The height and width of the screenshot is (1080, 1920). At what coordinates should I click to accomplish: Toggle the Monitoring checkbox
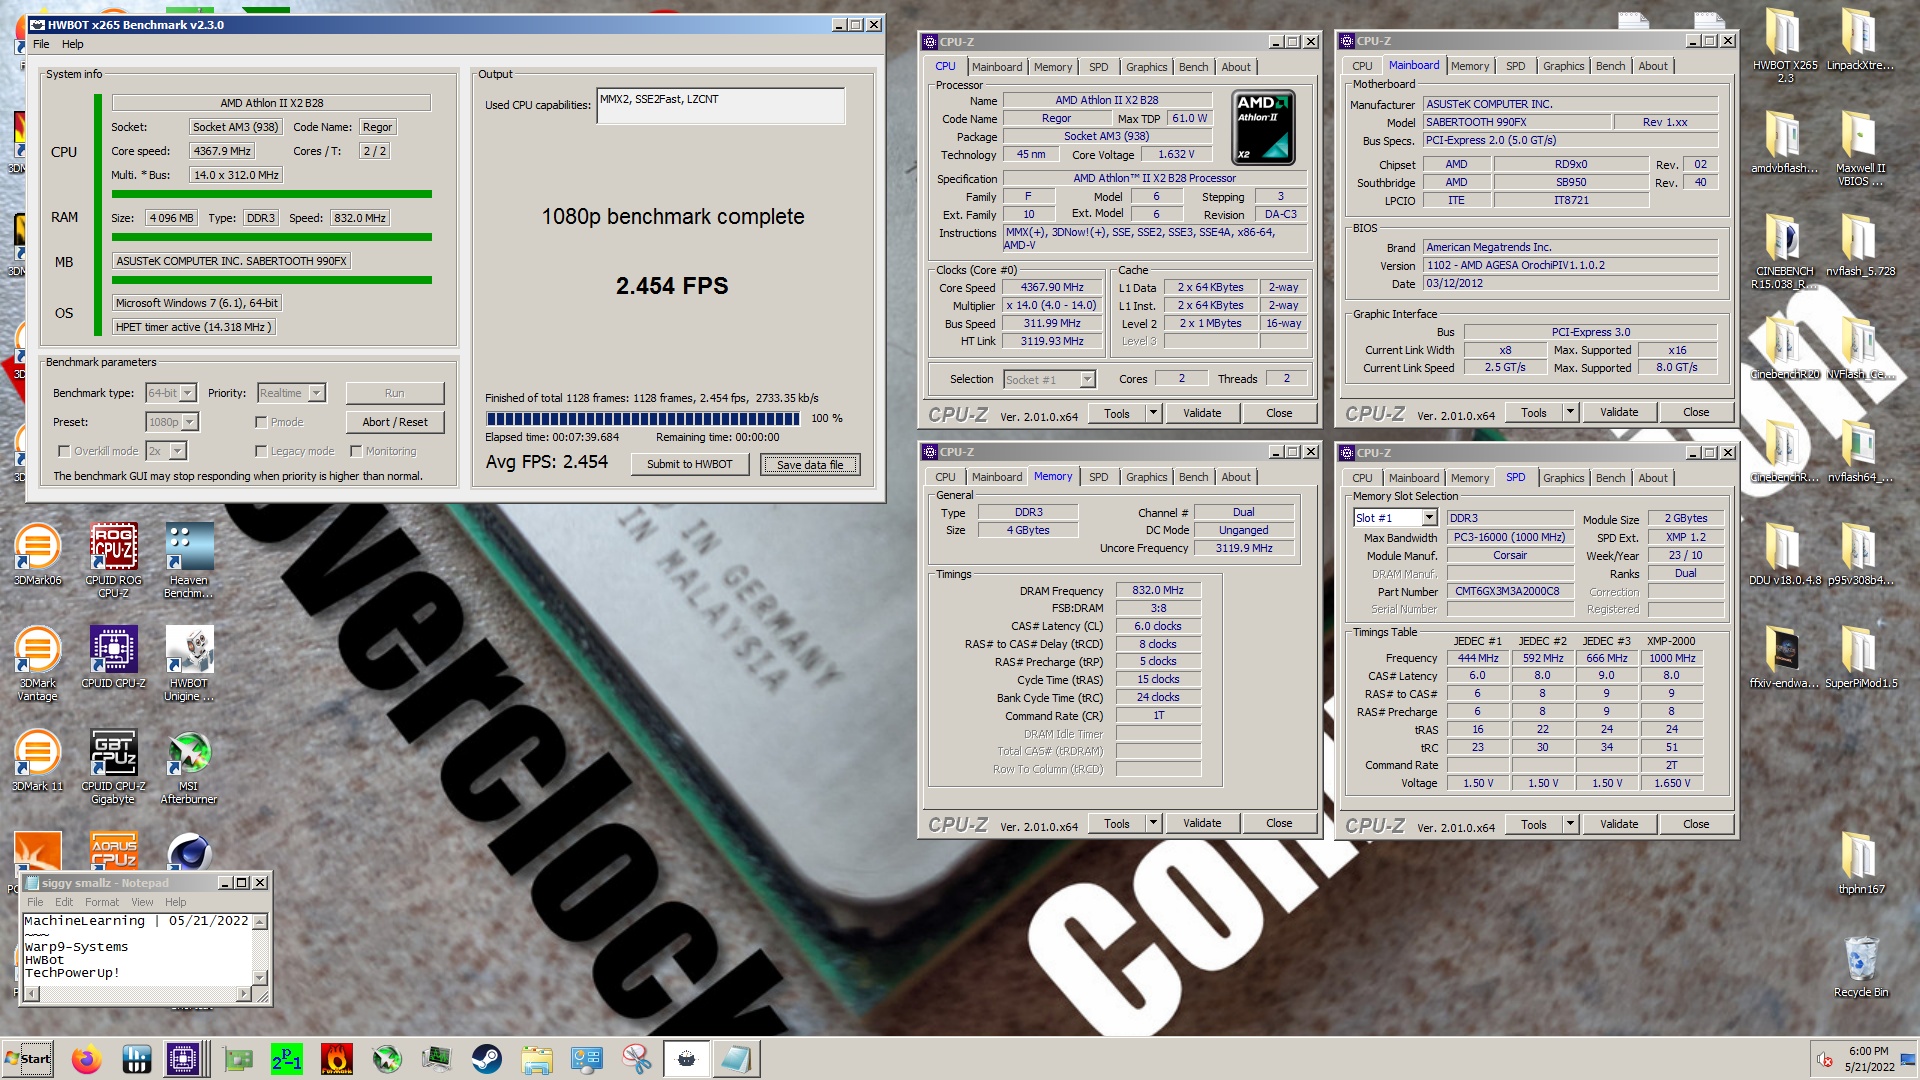click(x=356, y=451)
